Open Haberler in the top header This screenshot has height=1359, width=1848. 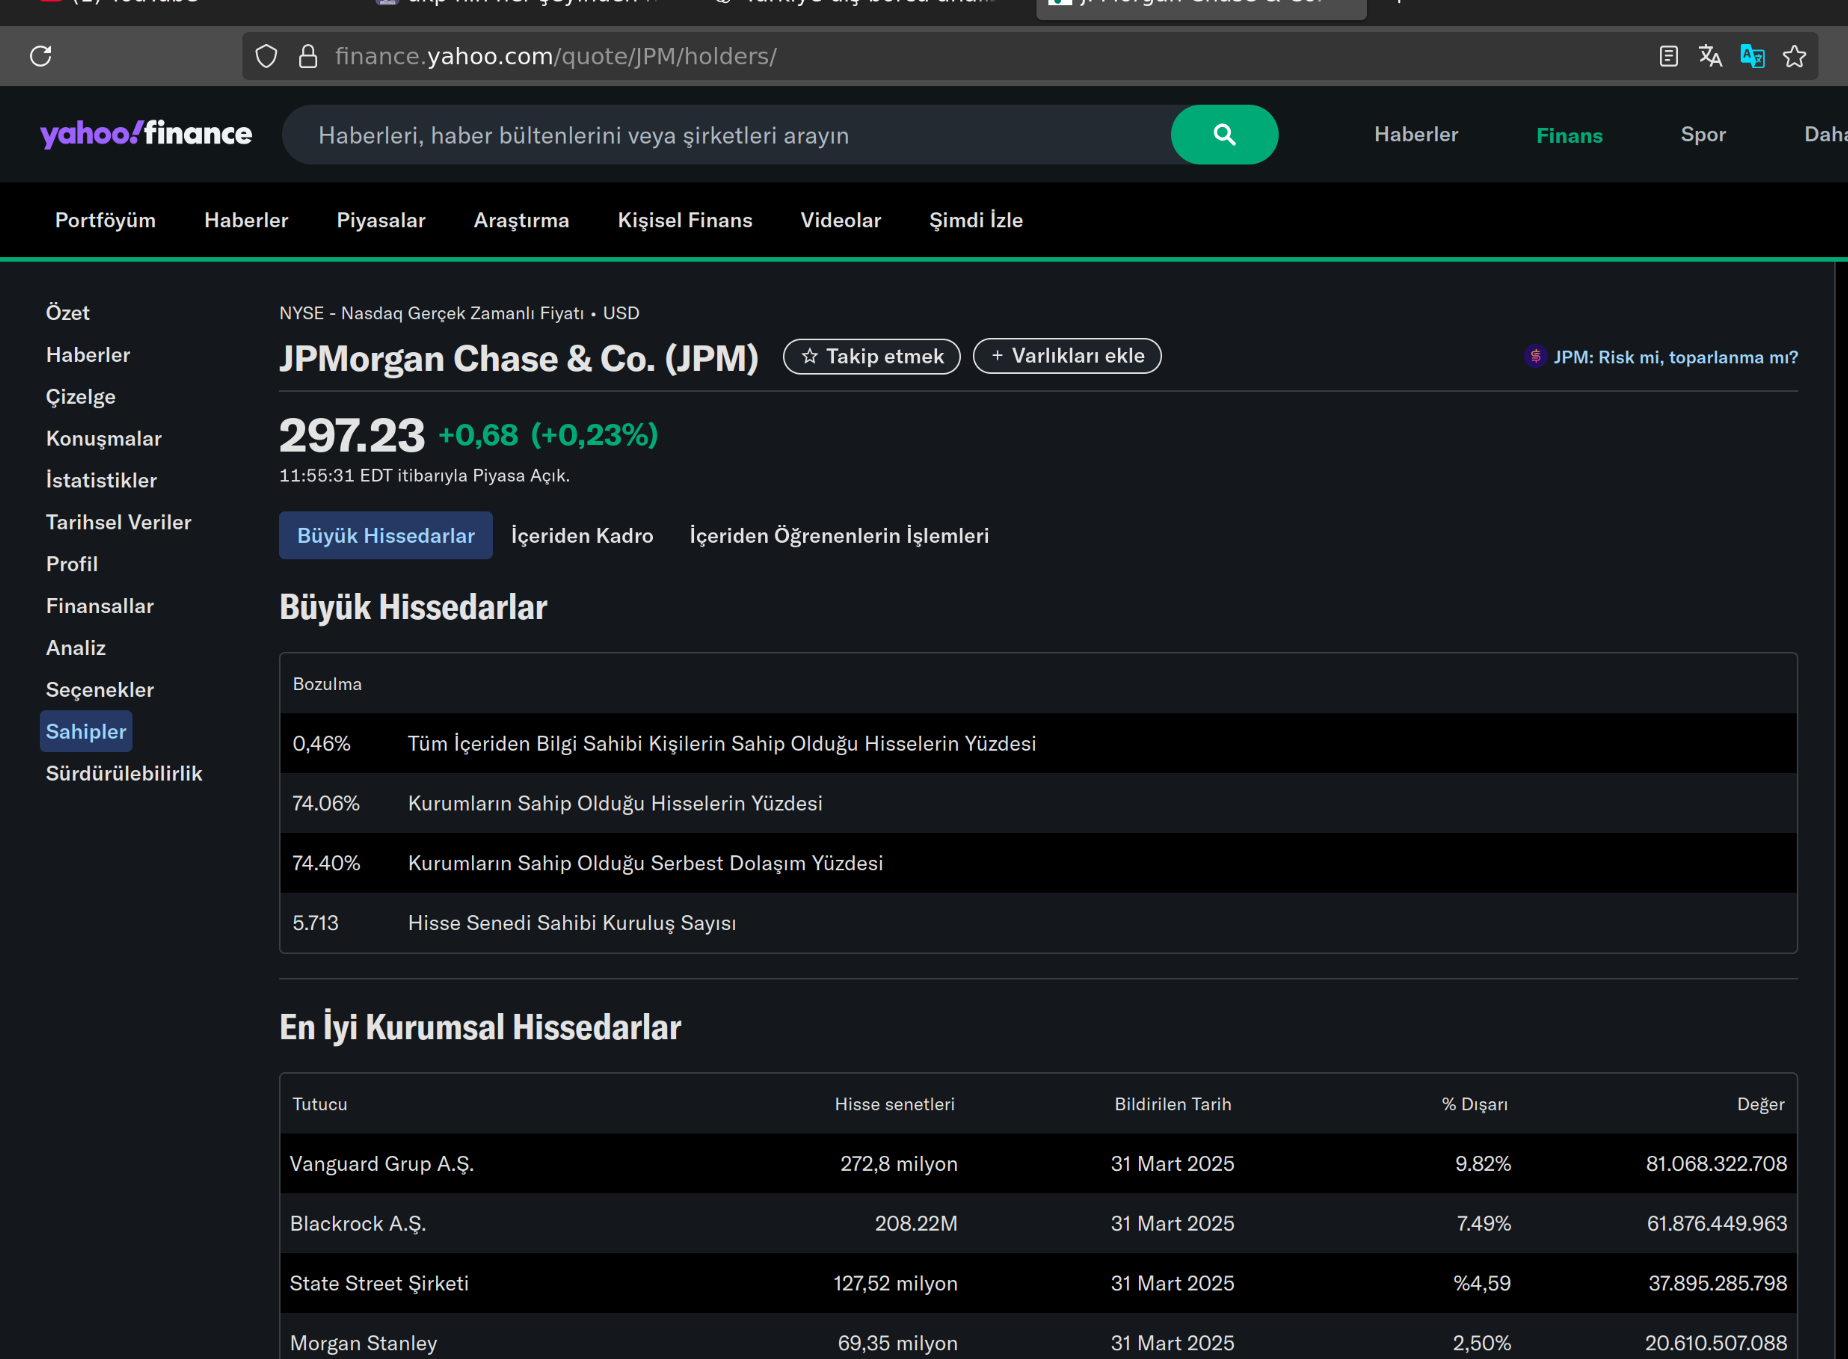(x=1416, y=134)
